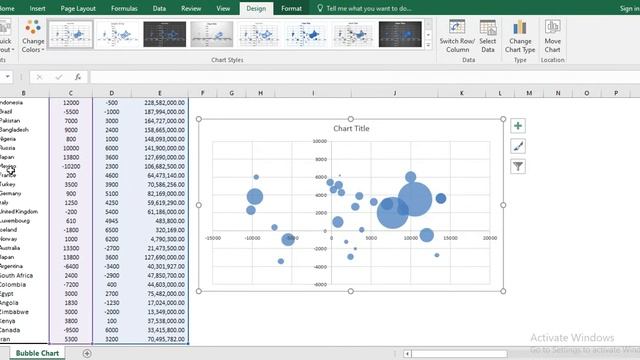This screenshot has width=640, height=360.
Task: Click the horizontal scrollbar thumb
Action: coord(459,353)
